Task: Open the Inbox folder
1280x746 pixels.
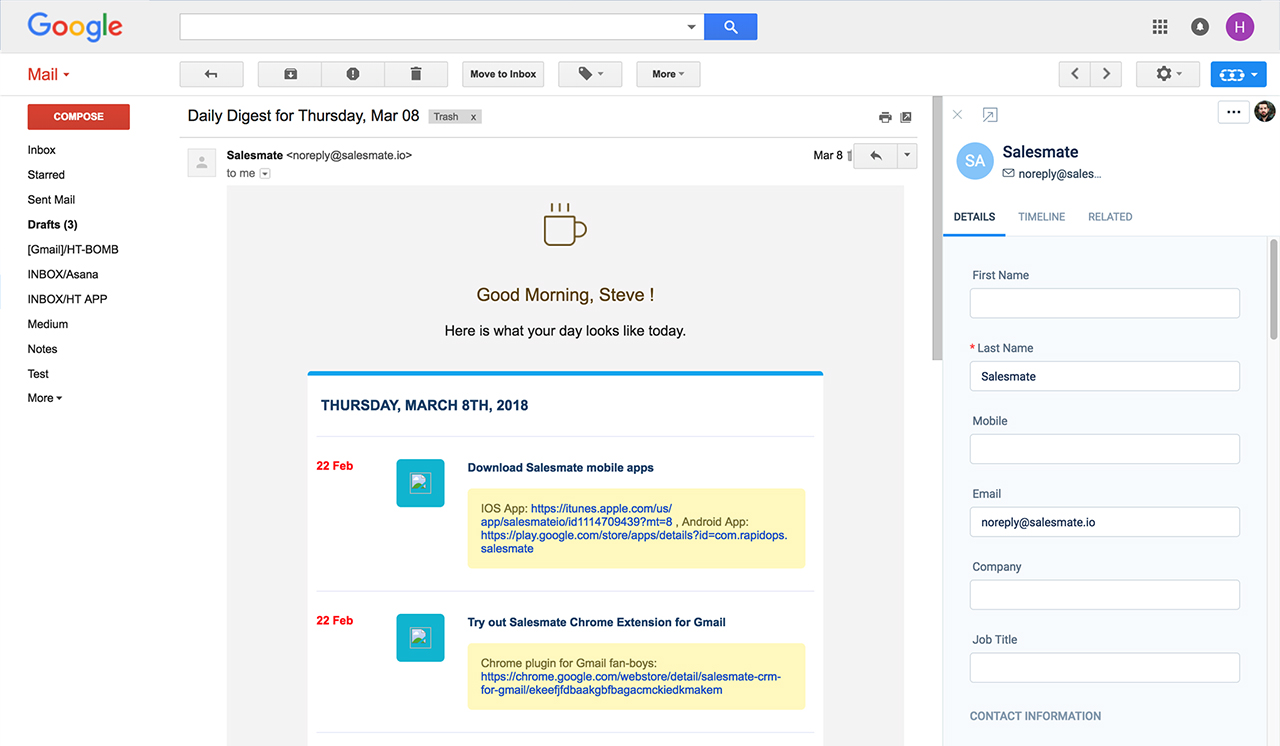Action: point(42,150)
